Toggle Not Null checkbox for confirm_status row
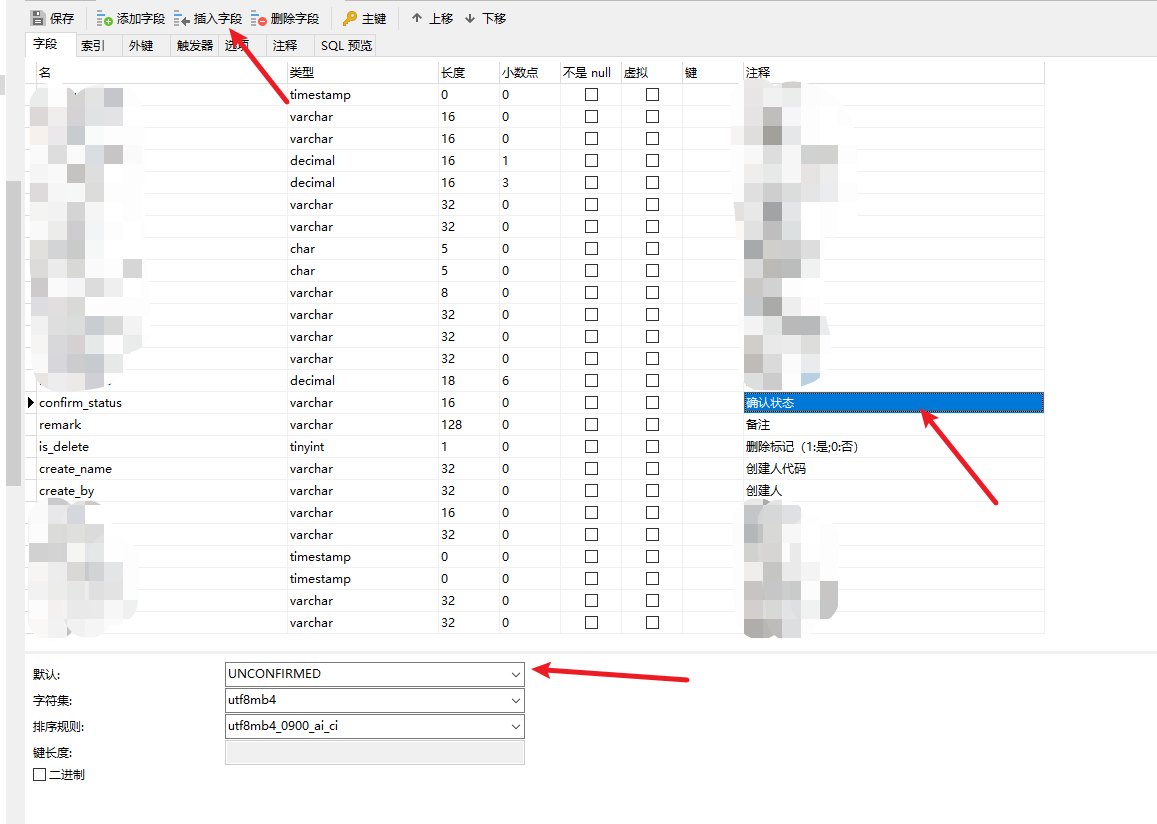The width and height of the screenshot is (1157, 824). click(x=591, y=402)
